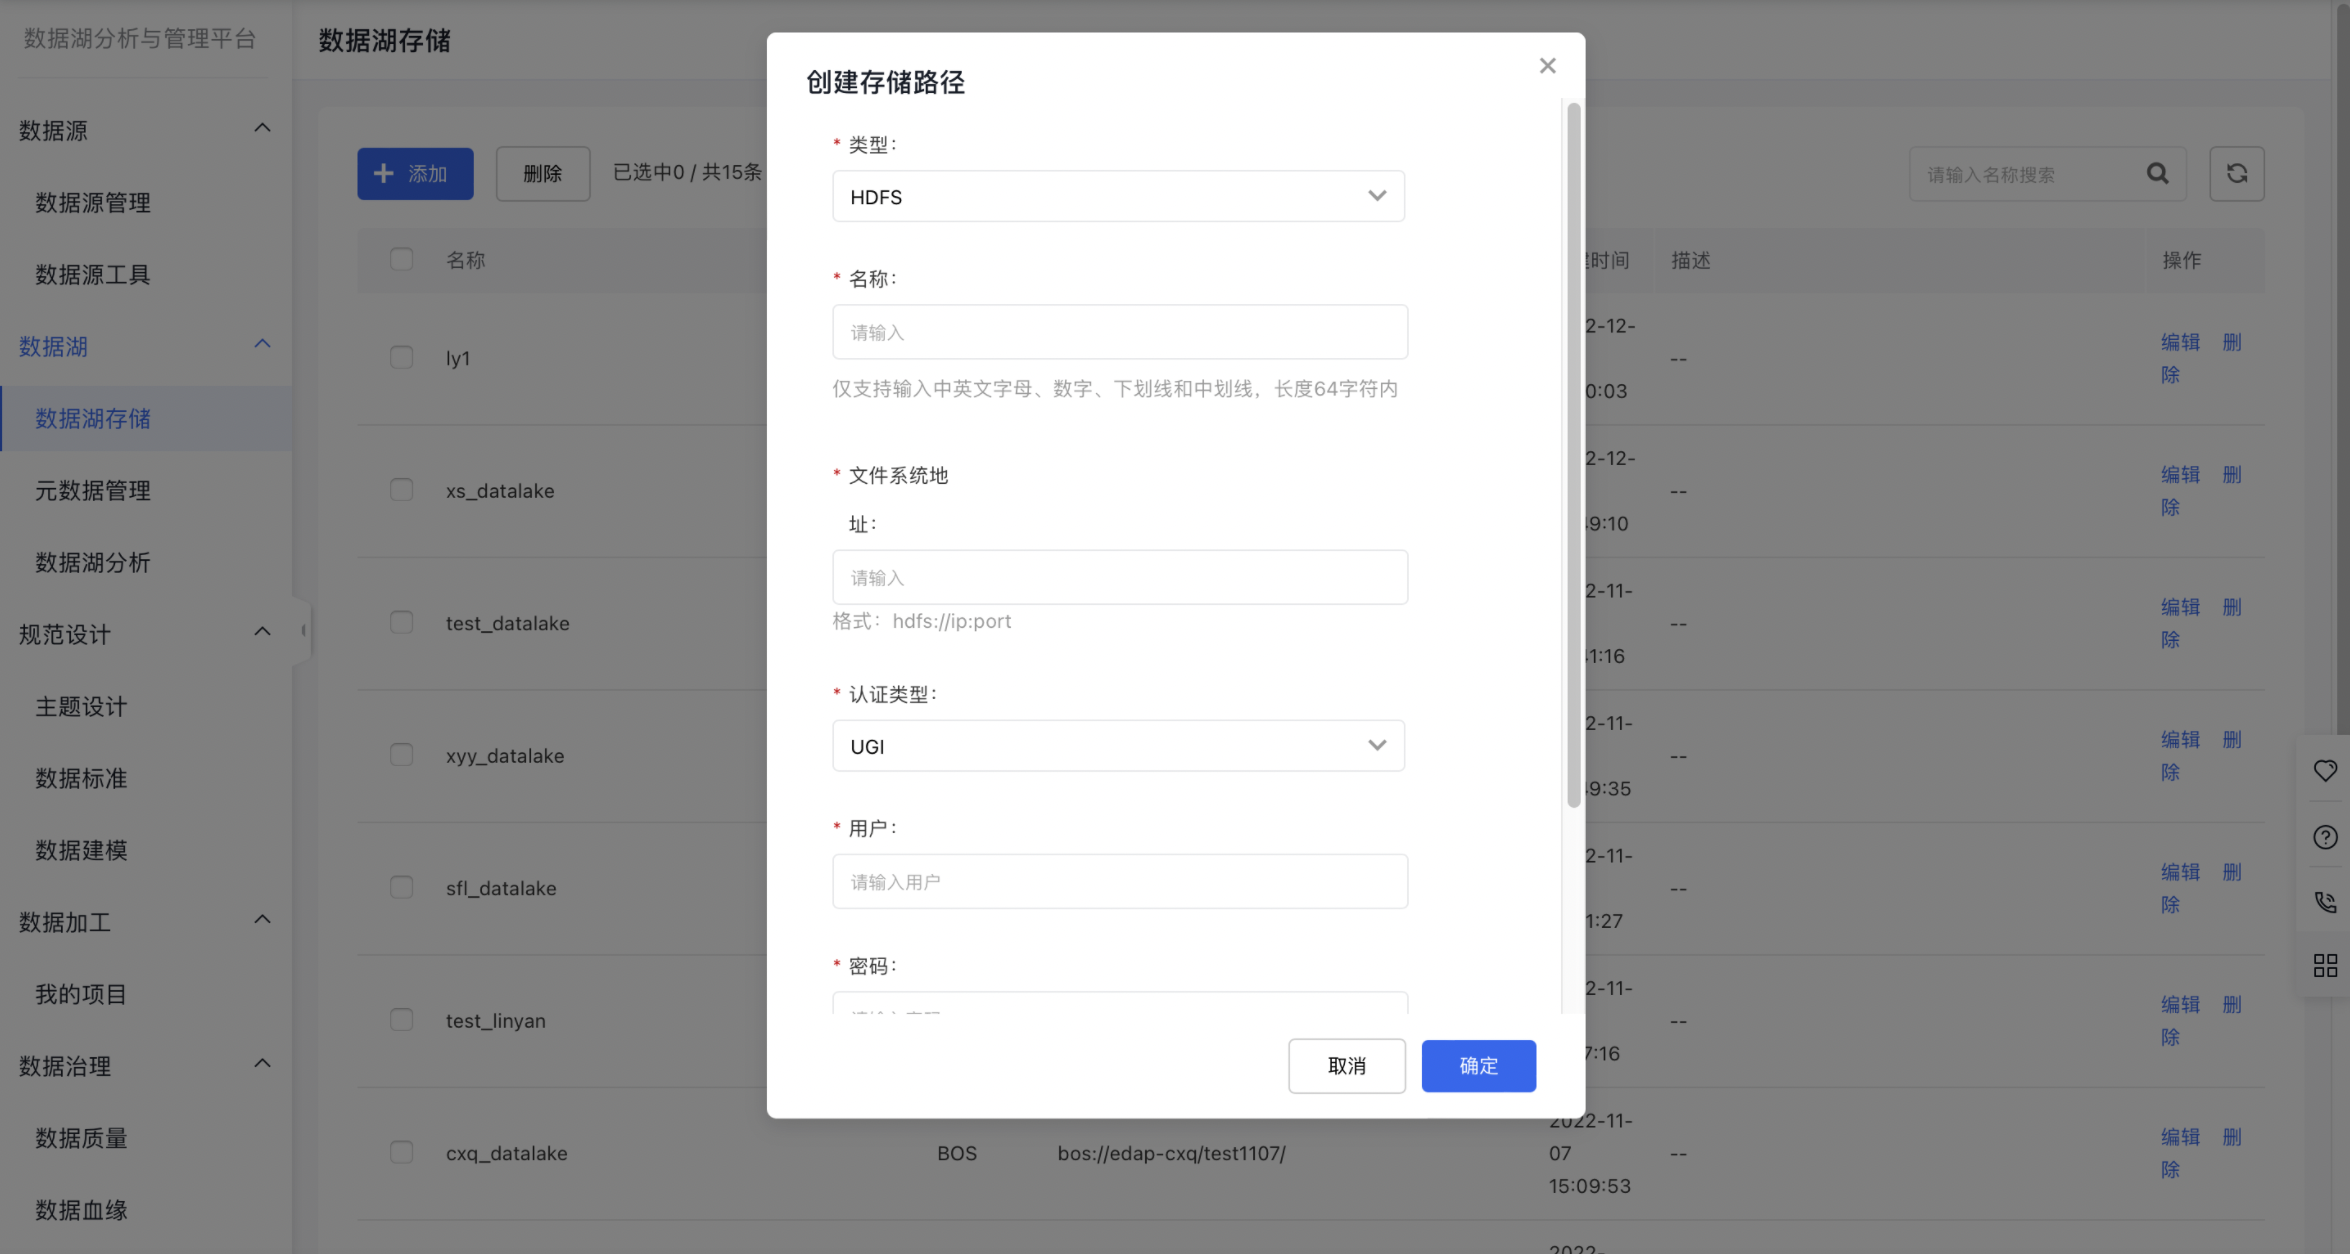The width and height of the screenshot is (2350, 1254).
Task: Click 编辑 link for test_linyan row
Action: pyautogui.click(x=2180, y=1005)
